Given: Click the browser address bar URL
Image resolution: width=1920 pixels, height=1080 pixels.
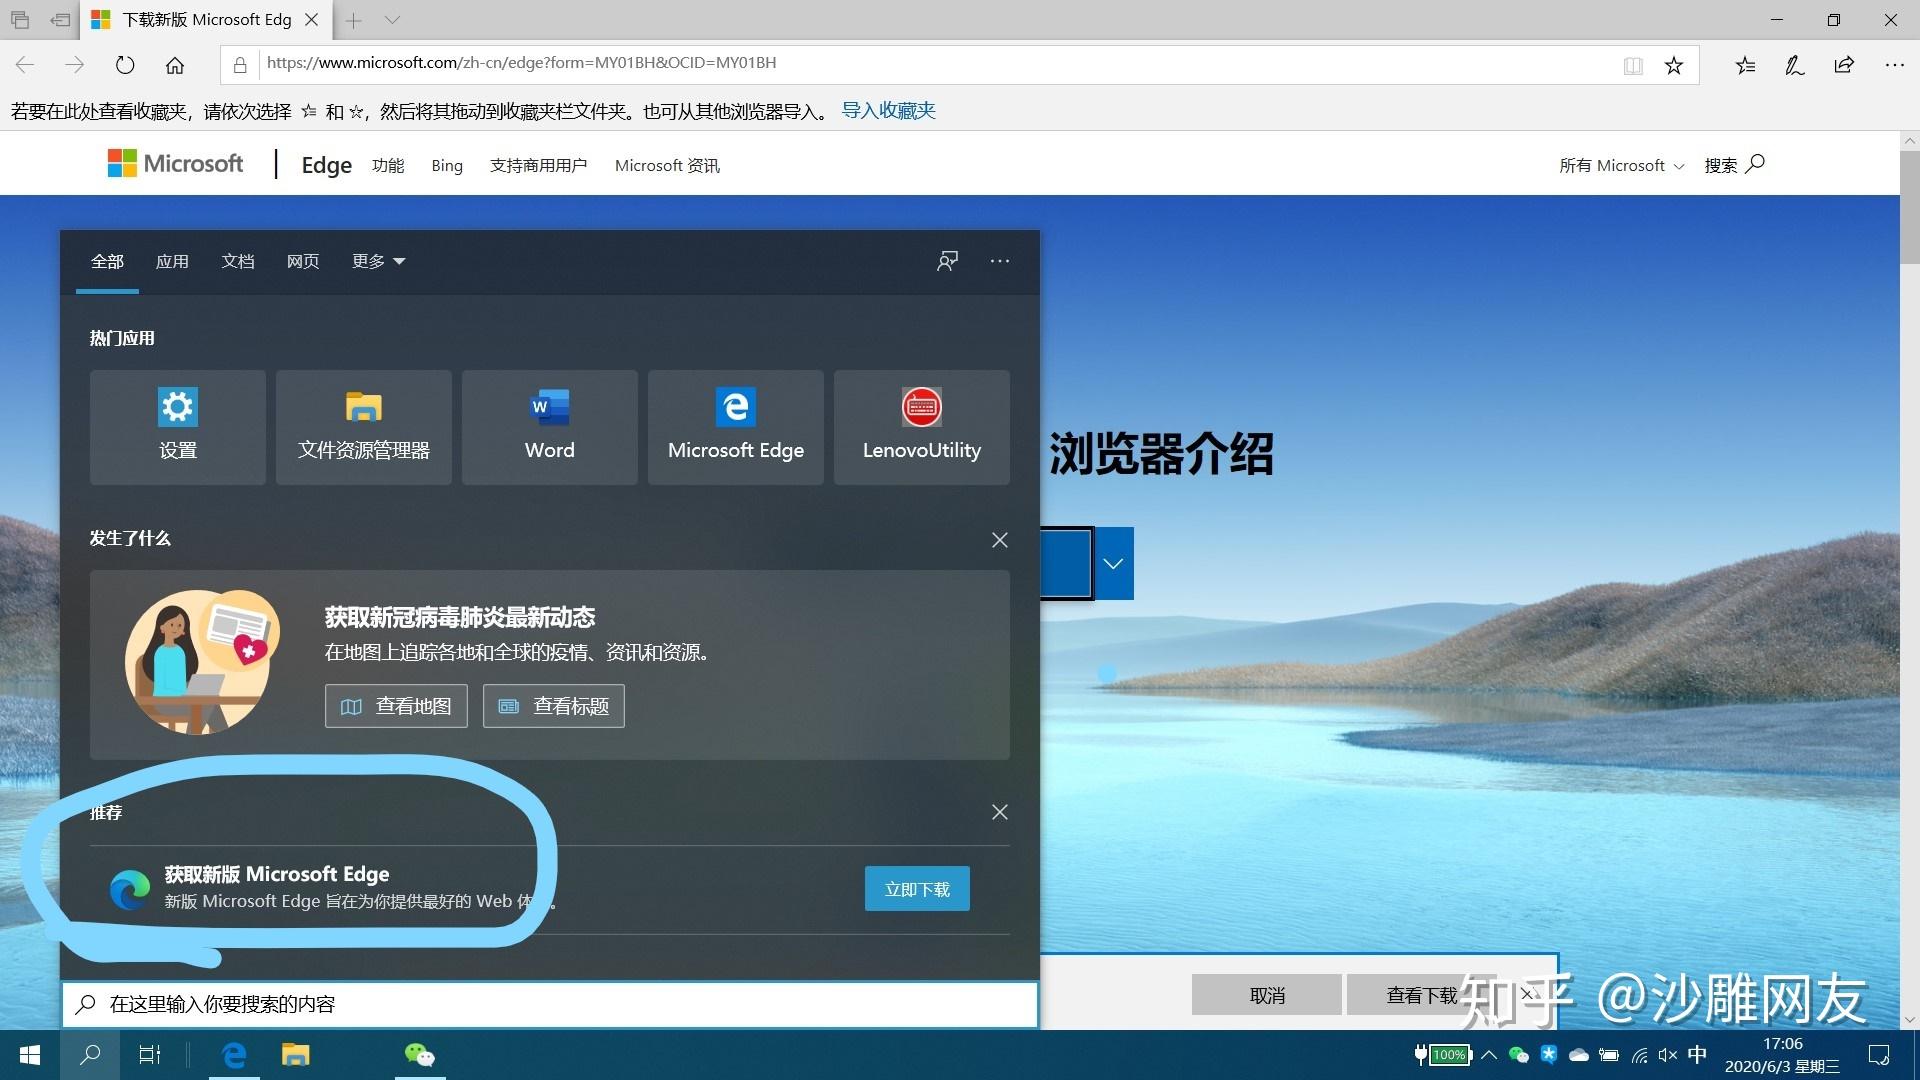Looking at the screenshot, I should [521, 63].
